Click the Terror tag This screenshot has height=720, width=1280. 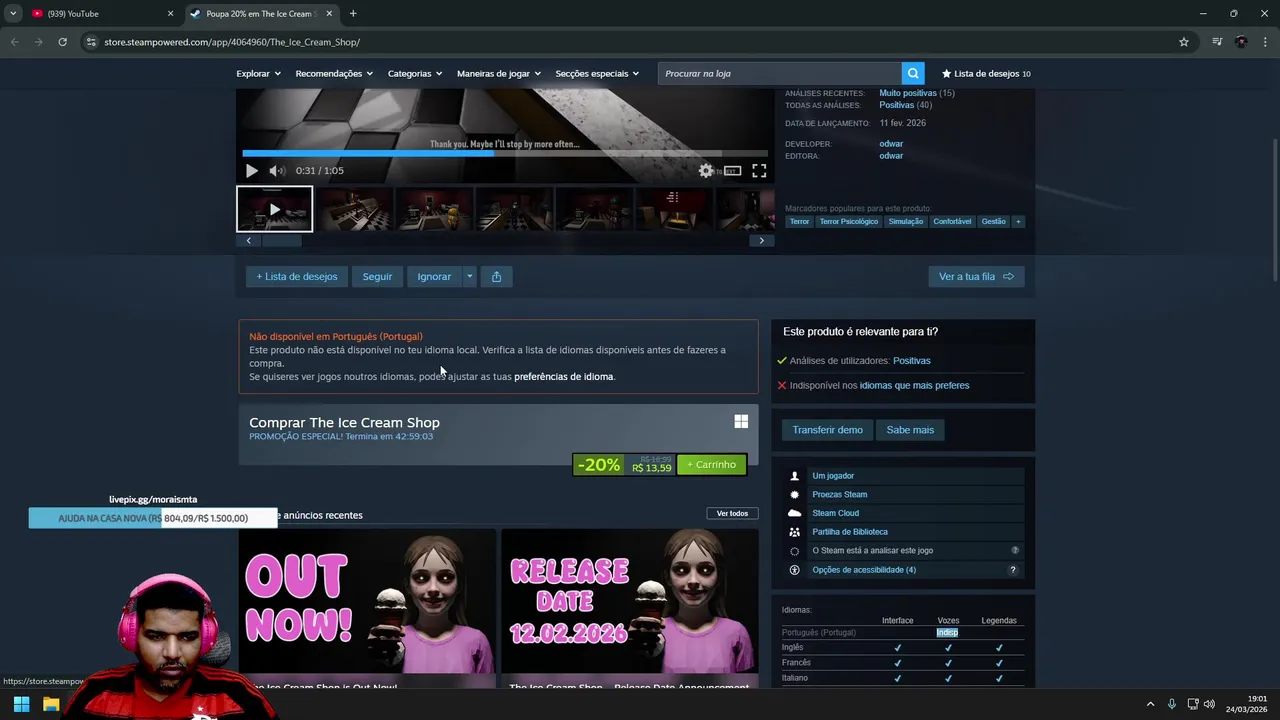(799, 222)
